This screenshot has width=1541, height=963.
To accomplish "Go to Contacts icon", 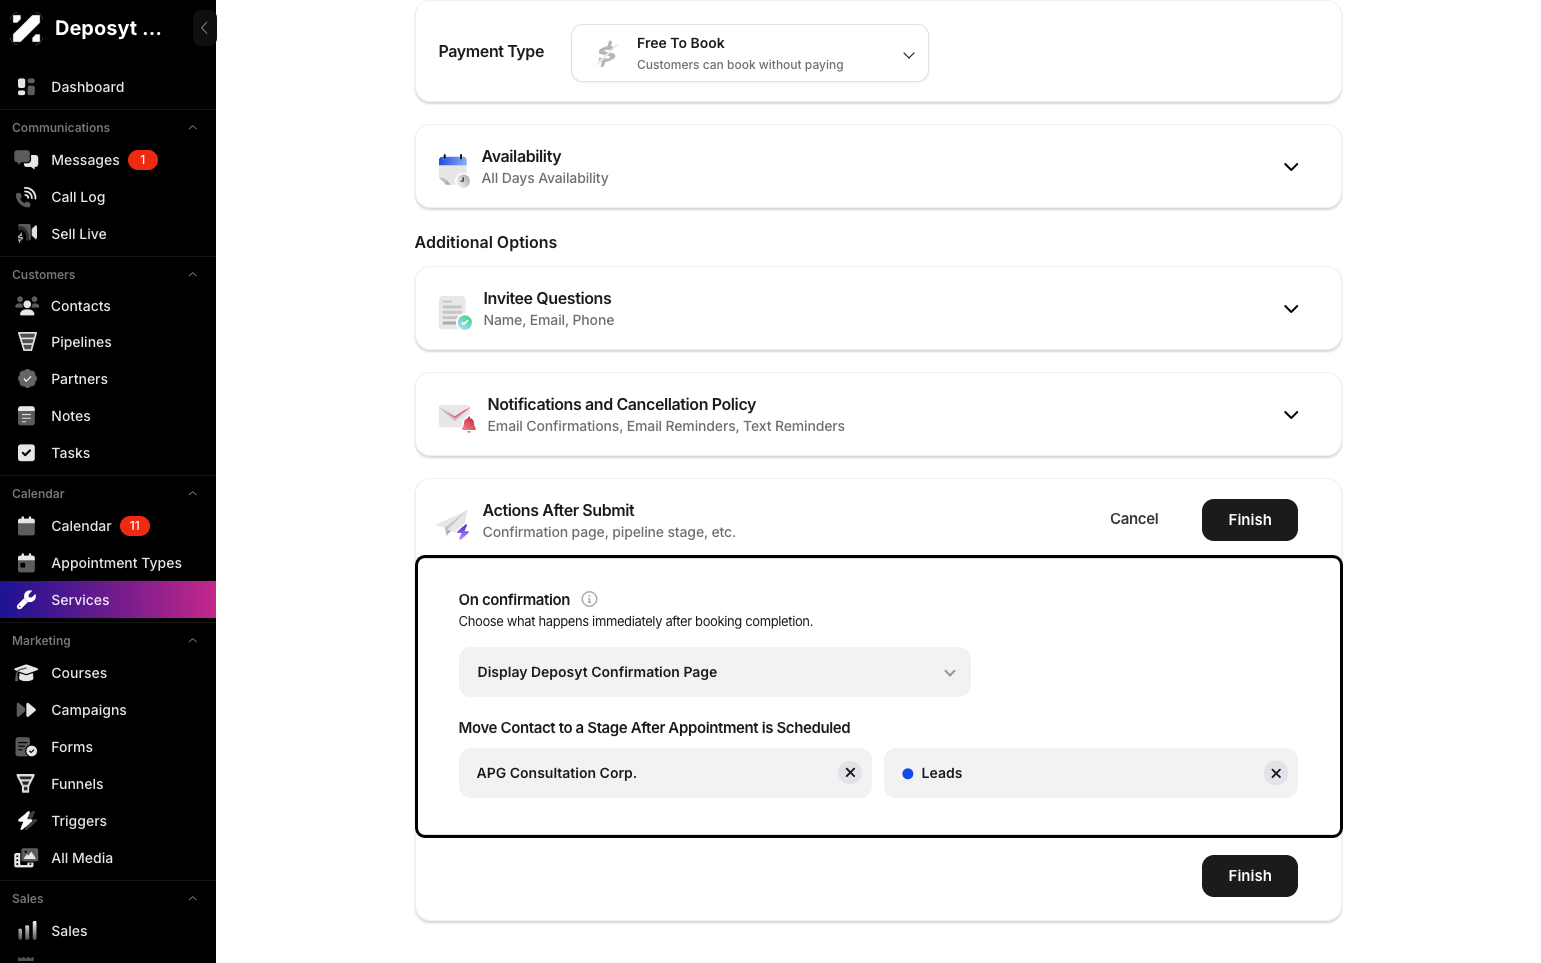I will tap(27, 306).
